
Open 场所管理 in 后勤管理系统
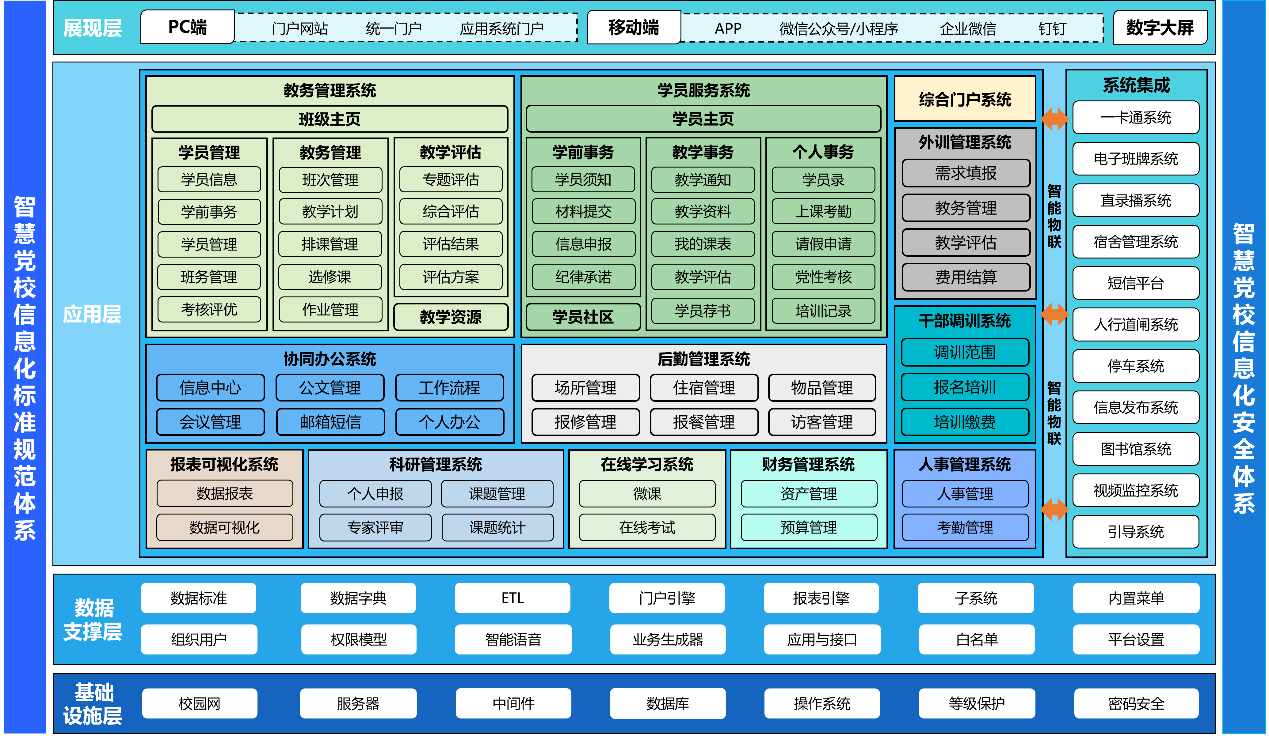coord(585,388)
